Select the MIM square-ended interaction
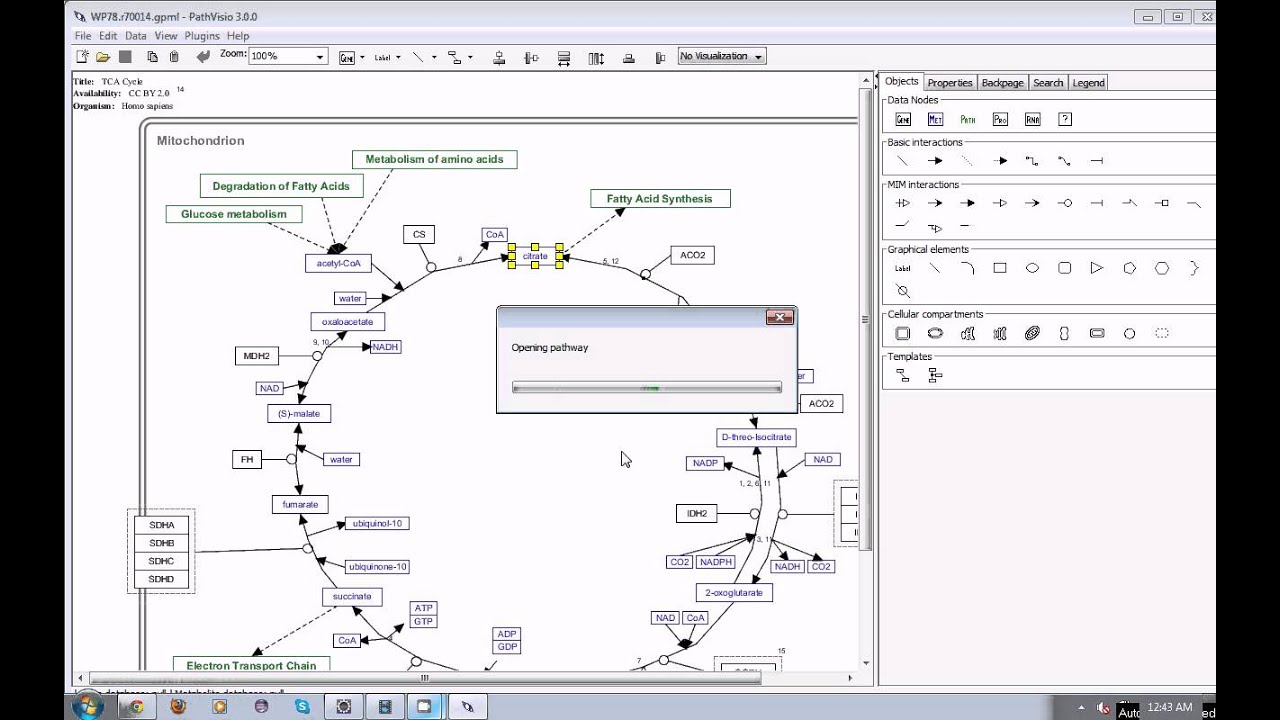The height and width of the screenshot is (720, 1280). 1162,203
